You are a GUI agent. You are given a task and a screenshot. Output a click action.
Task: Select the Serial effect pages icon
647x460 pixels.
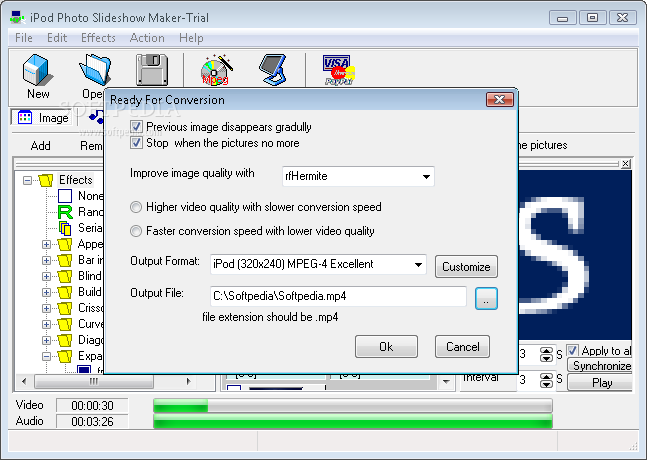pyautogui.click(x=65, y=228)
